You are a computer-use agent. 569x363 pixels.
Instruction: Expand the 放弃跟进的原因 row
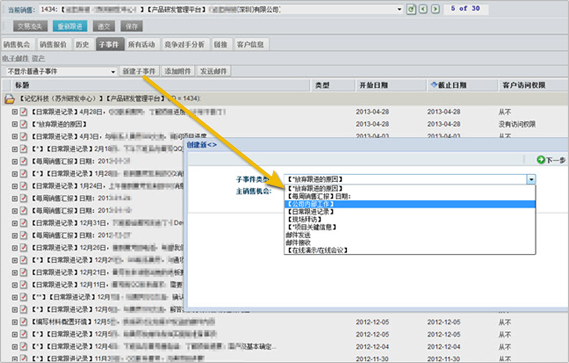pos(15,124)
